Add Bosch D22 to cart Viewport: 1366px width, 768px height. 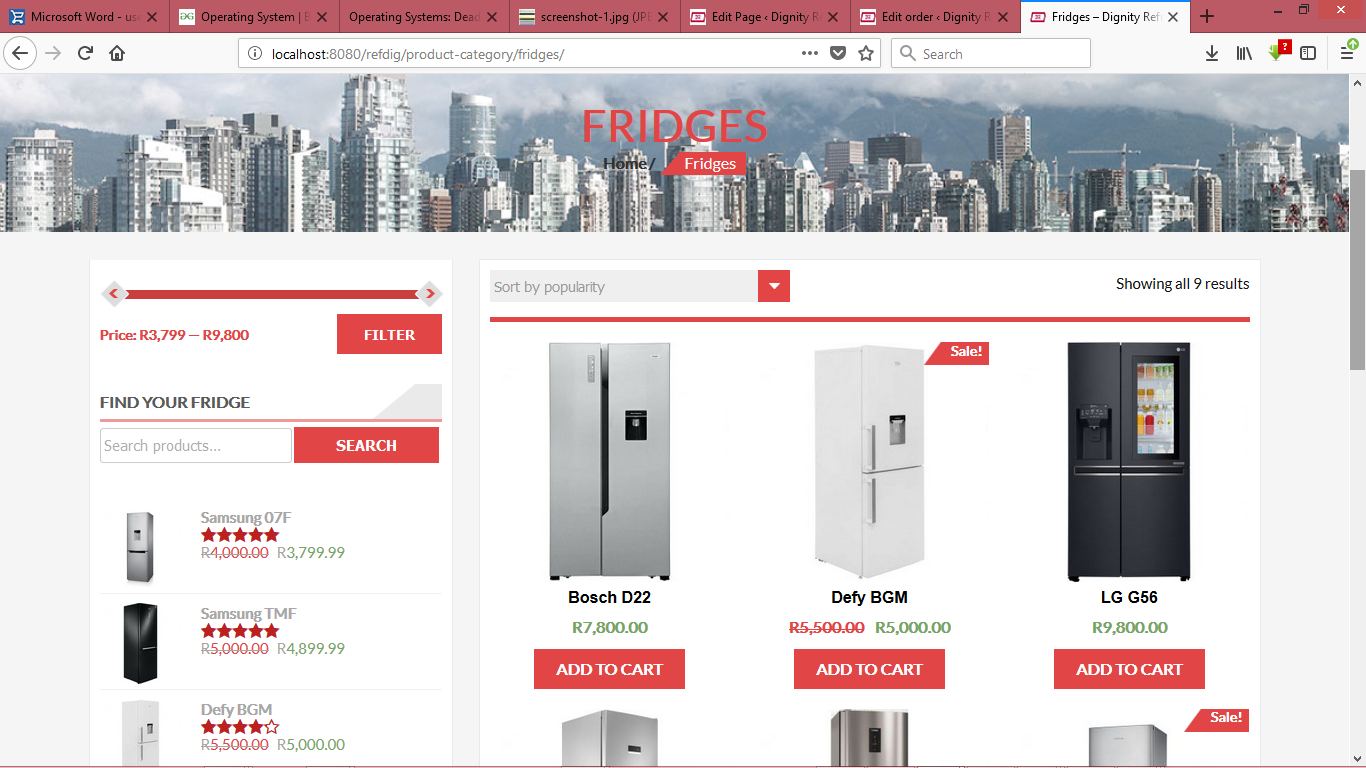click(x=609, y=669)
